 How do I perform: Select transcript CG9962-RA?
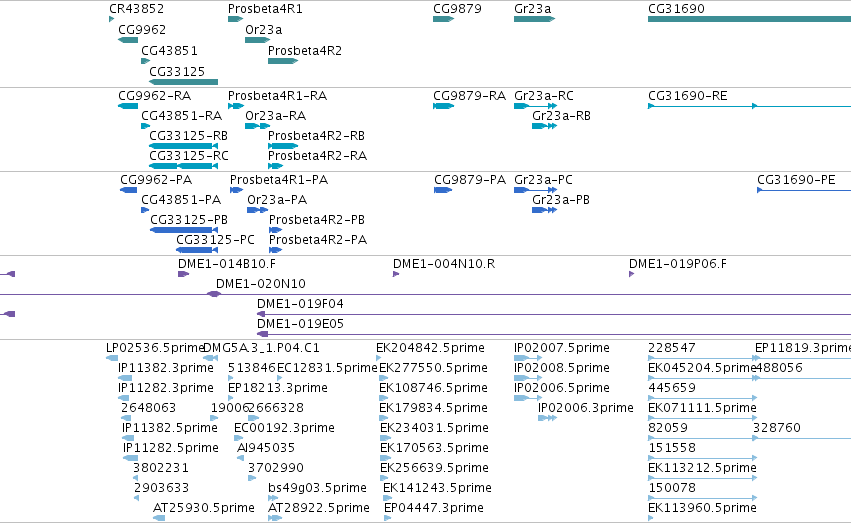[x=155, y=96]
